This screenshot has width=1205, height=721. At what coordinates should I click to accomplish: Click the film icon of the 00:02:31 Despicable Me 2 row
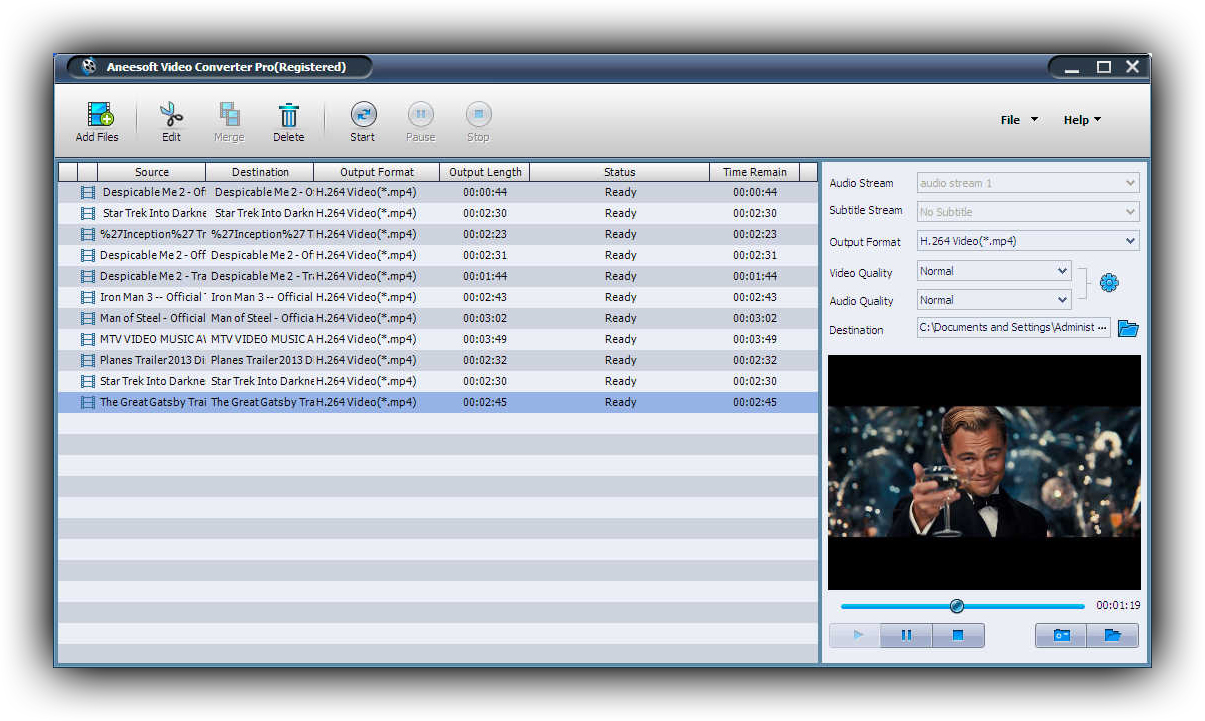point(88,255)
